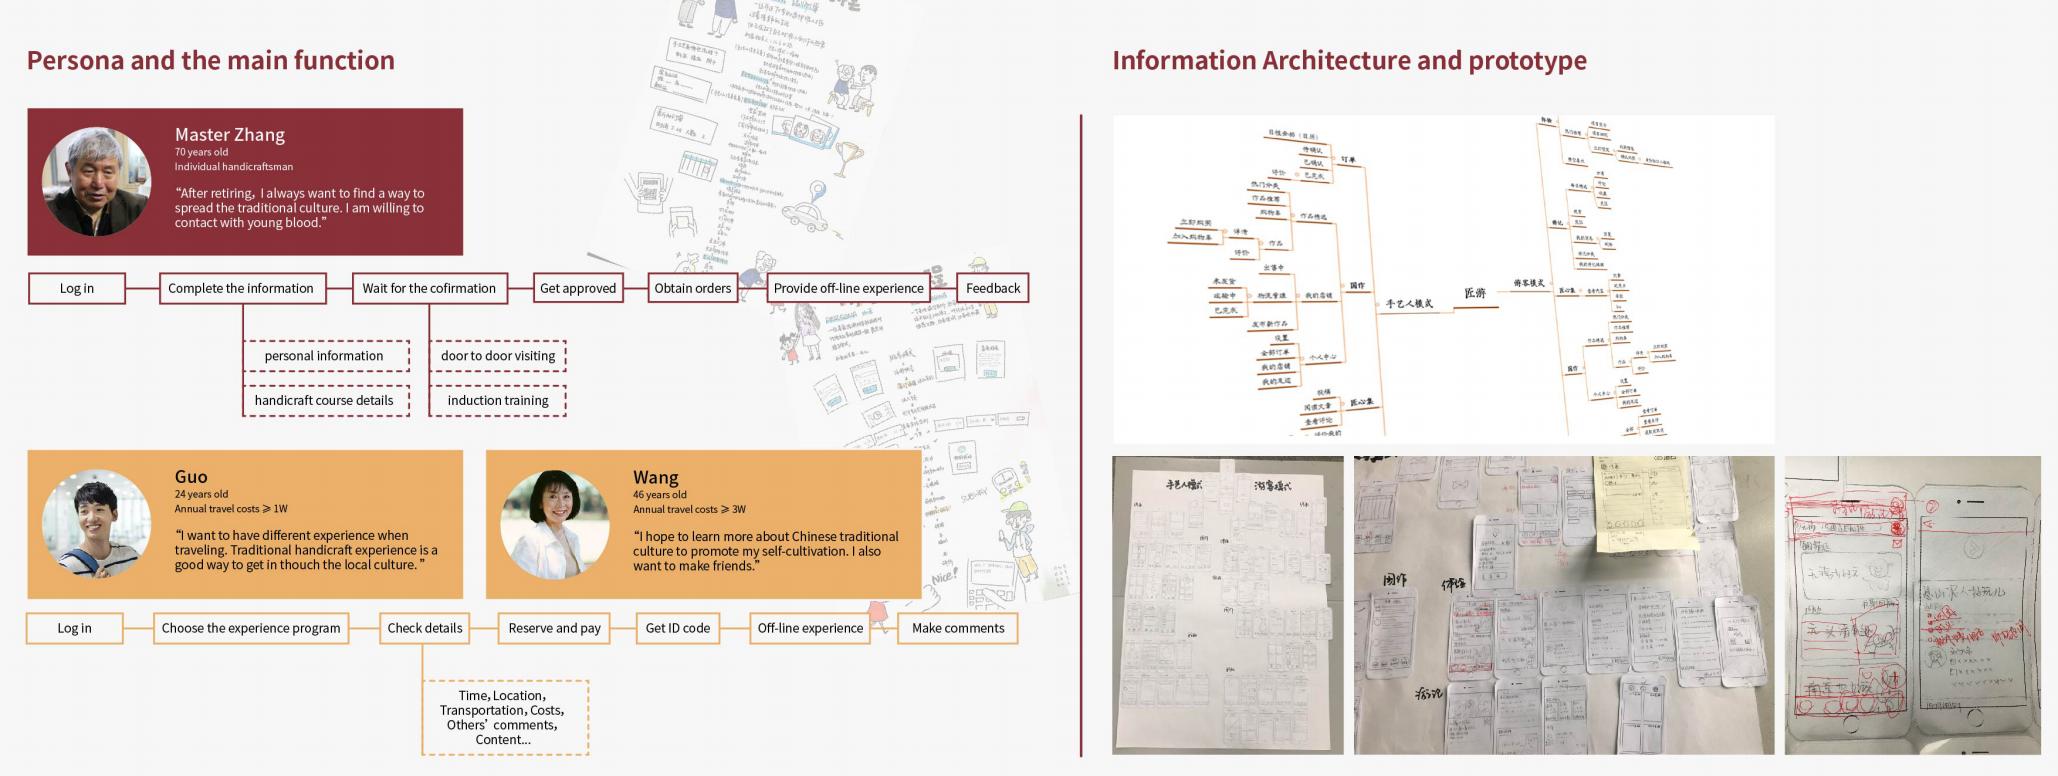Image resolution: width=2058 pixels, height=776 pixels.
Task: Select the Provide off-line experience step
Action: pos(848,288)
